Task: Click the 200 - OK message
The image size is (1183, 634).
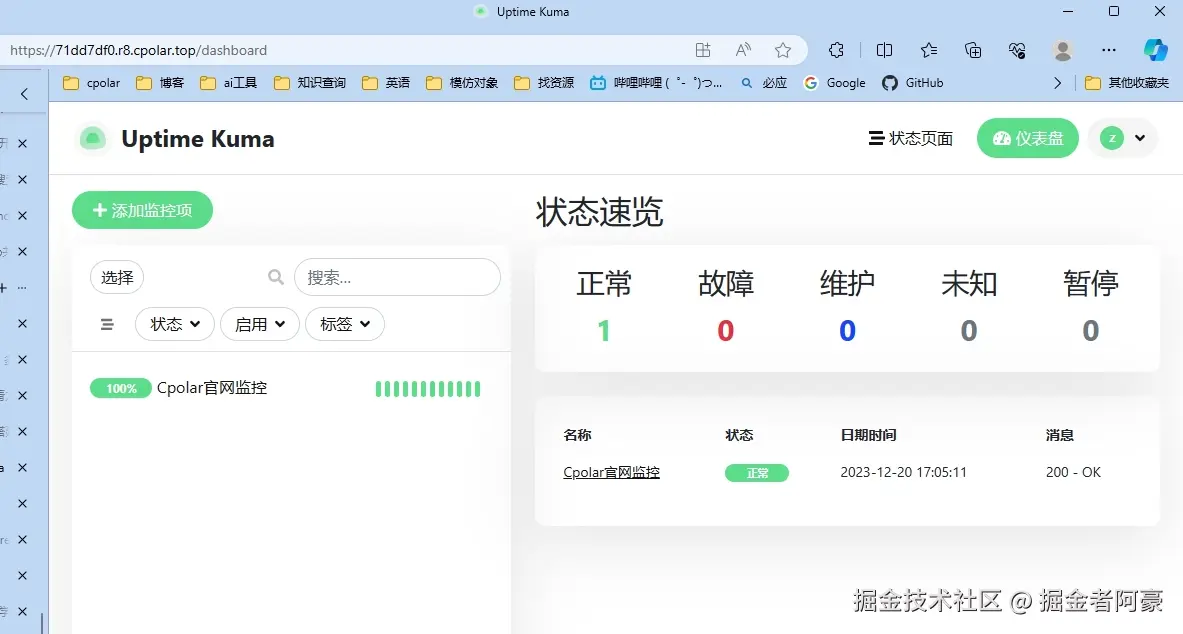Action: coord(1073,472)
